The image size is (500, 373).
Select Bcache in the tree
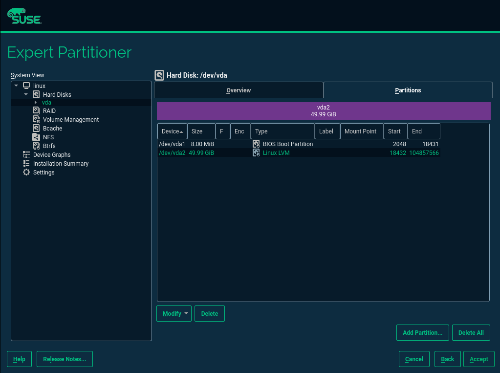(x=52, y=128)
